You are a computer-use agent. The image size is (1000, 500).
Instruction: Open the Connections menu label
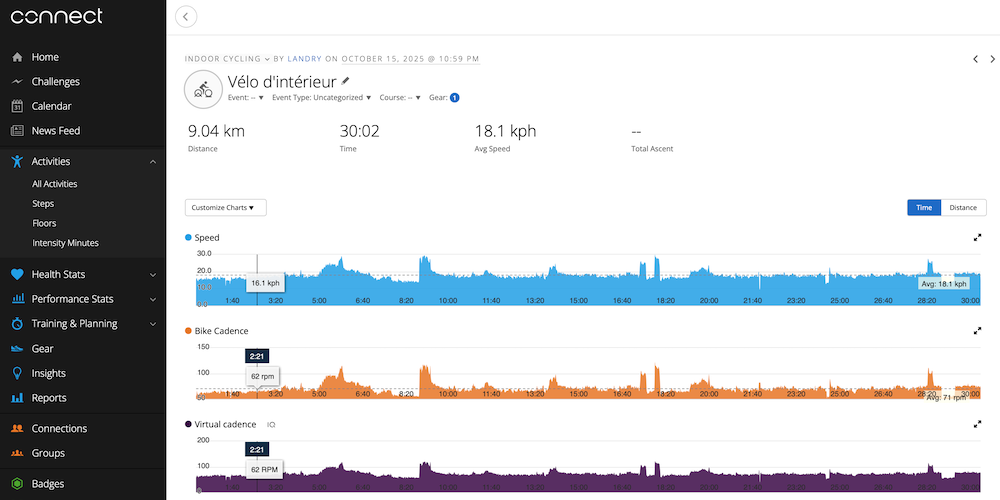point(59,429)
